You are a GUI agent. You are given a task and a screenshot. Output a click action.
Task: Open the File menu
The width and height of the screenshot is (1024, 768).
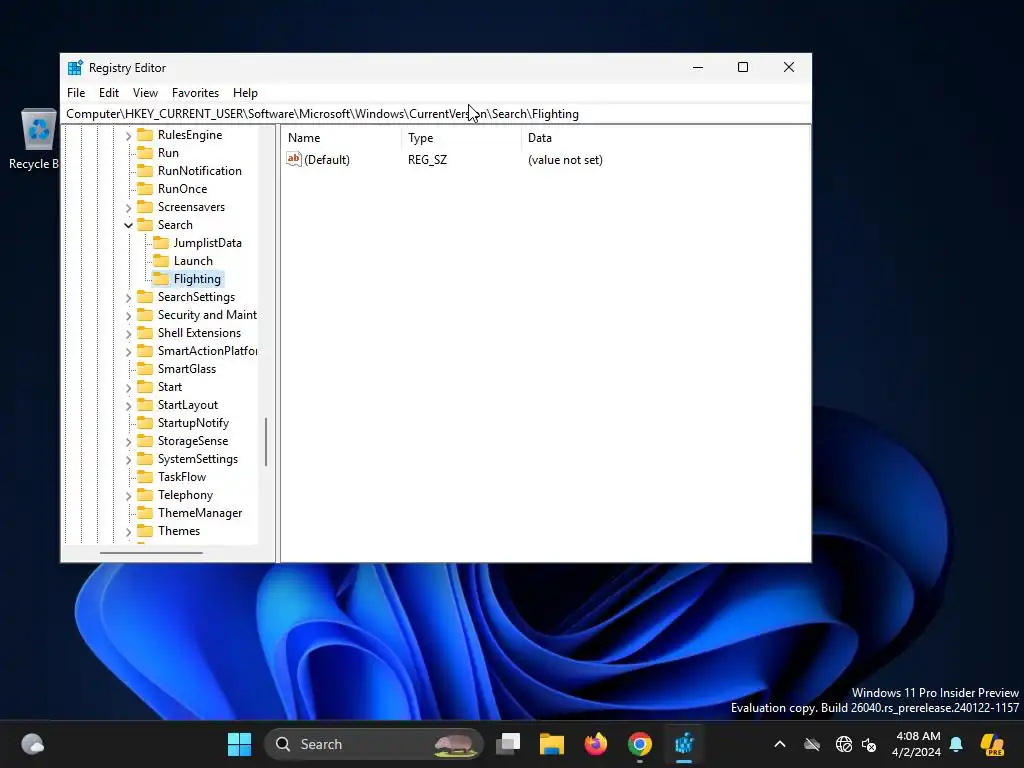76,93
